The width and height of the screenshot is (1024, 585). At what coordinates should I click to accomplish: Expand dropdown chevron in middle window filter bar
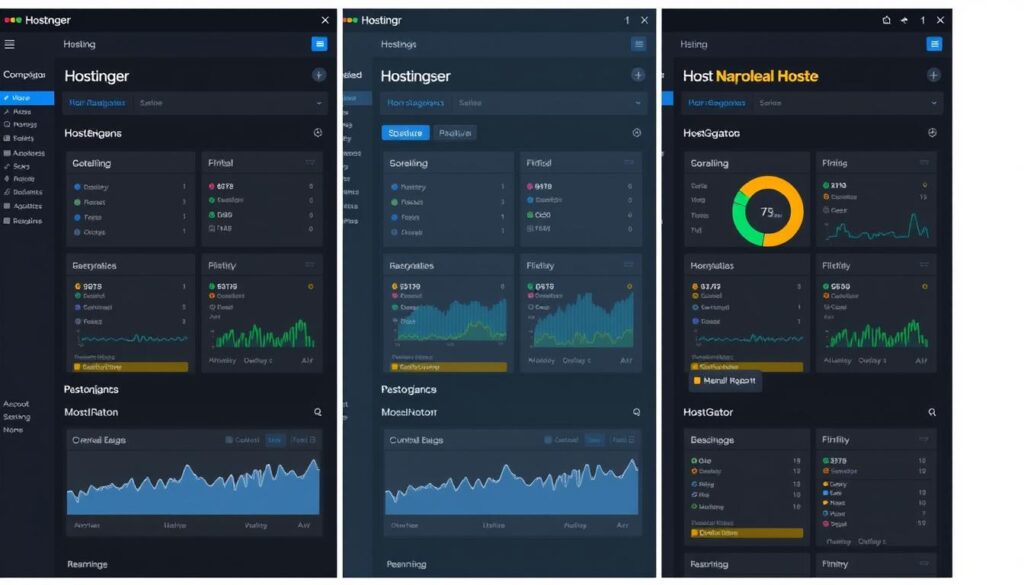(x=638, y=103)
